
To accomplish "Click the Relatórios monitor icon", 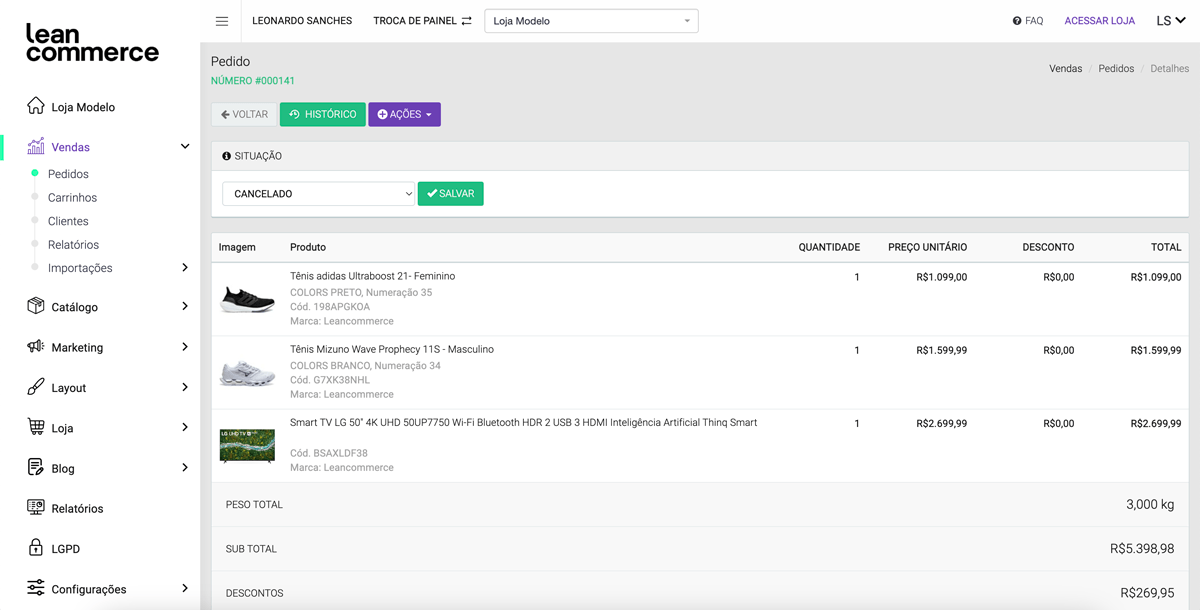I will coord(36,508).
